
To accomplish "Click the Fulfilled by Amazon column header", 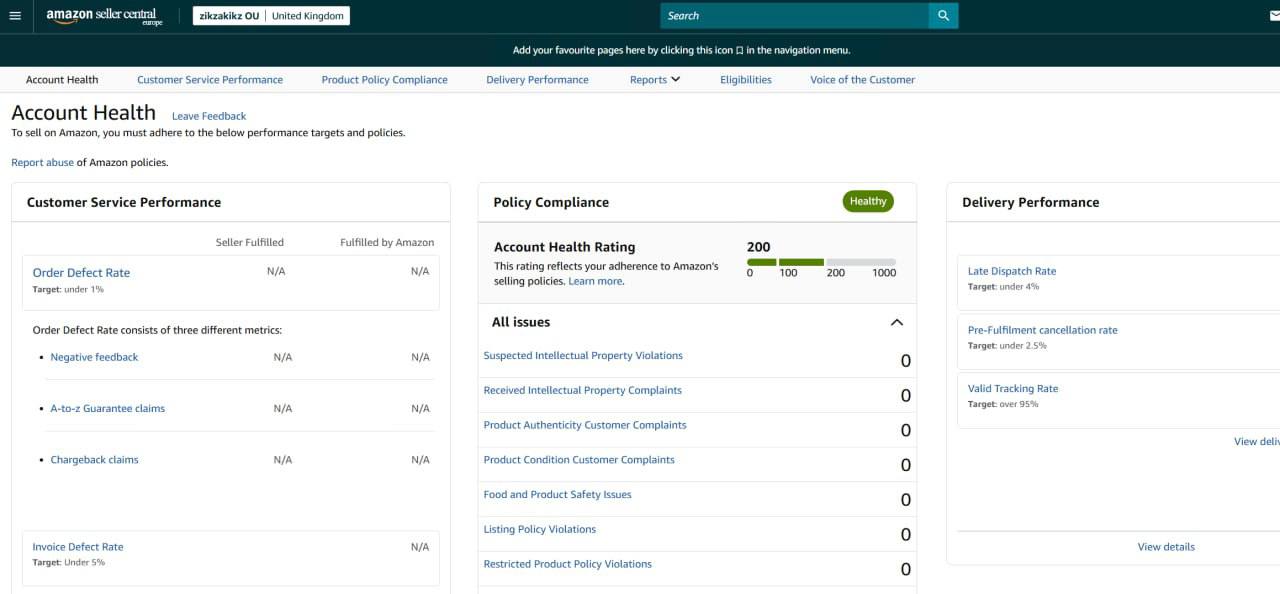I will [387, 242].
